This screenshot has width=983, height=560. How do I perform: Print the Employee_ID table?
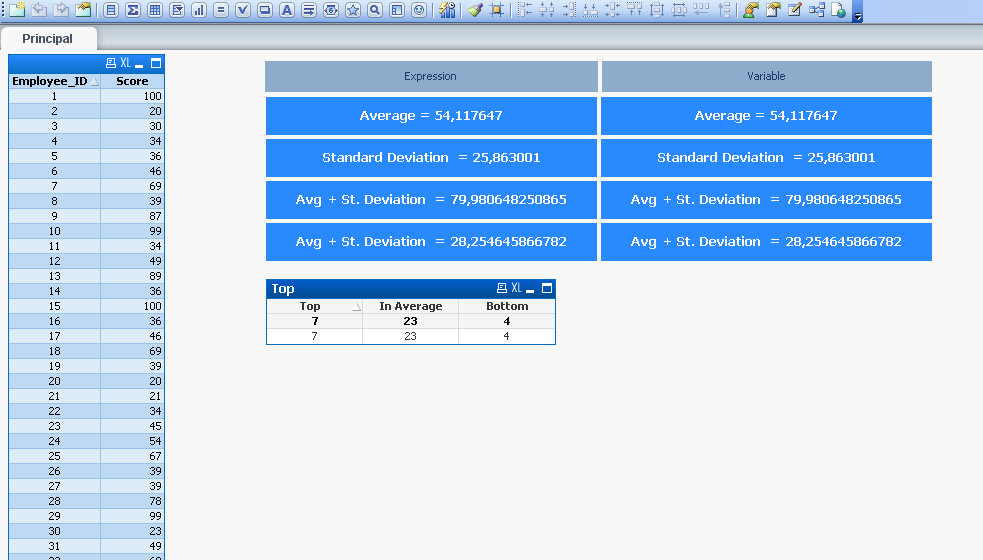click(111, 63)
